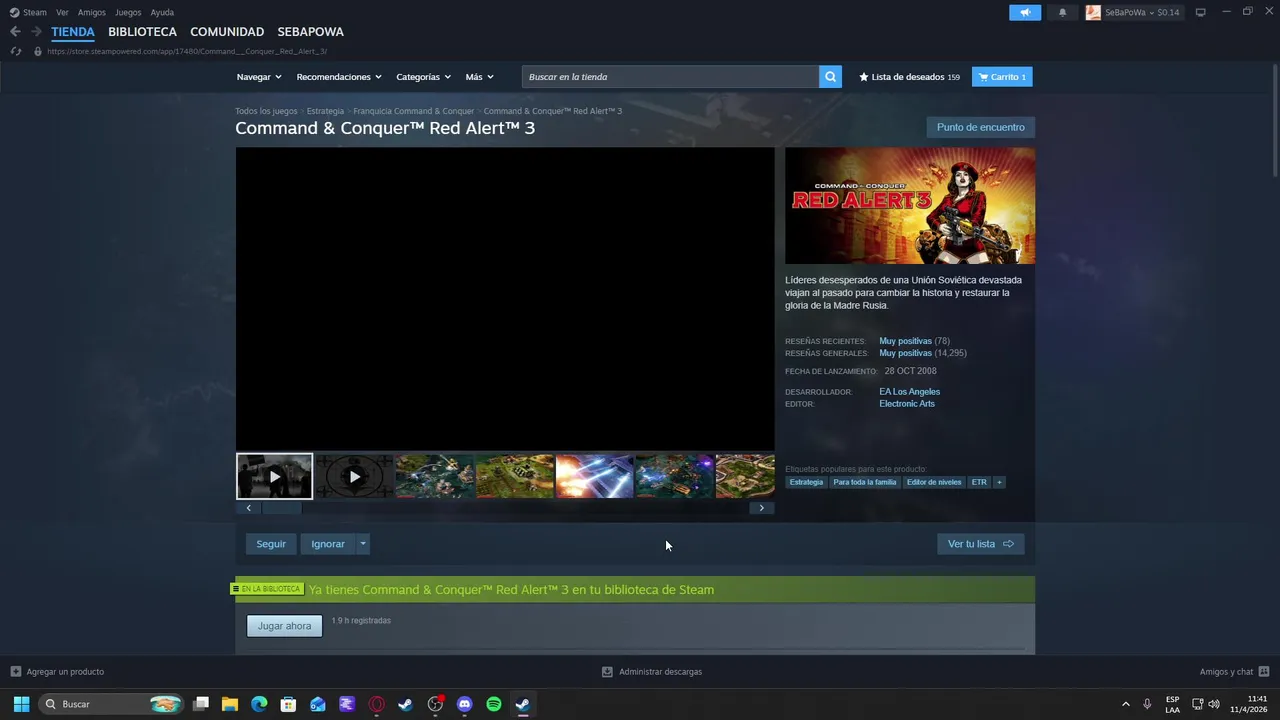
Task: Click the Seguir button
Action: coord(271,544)
